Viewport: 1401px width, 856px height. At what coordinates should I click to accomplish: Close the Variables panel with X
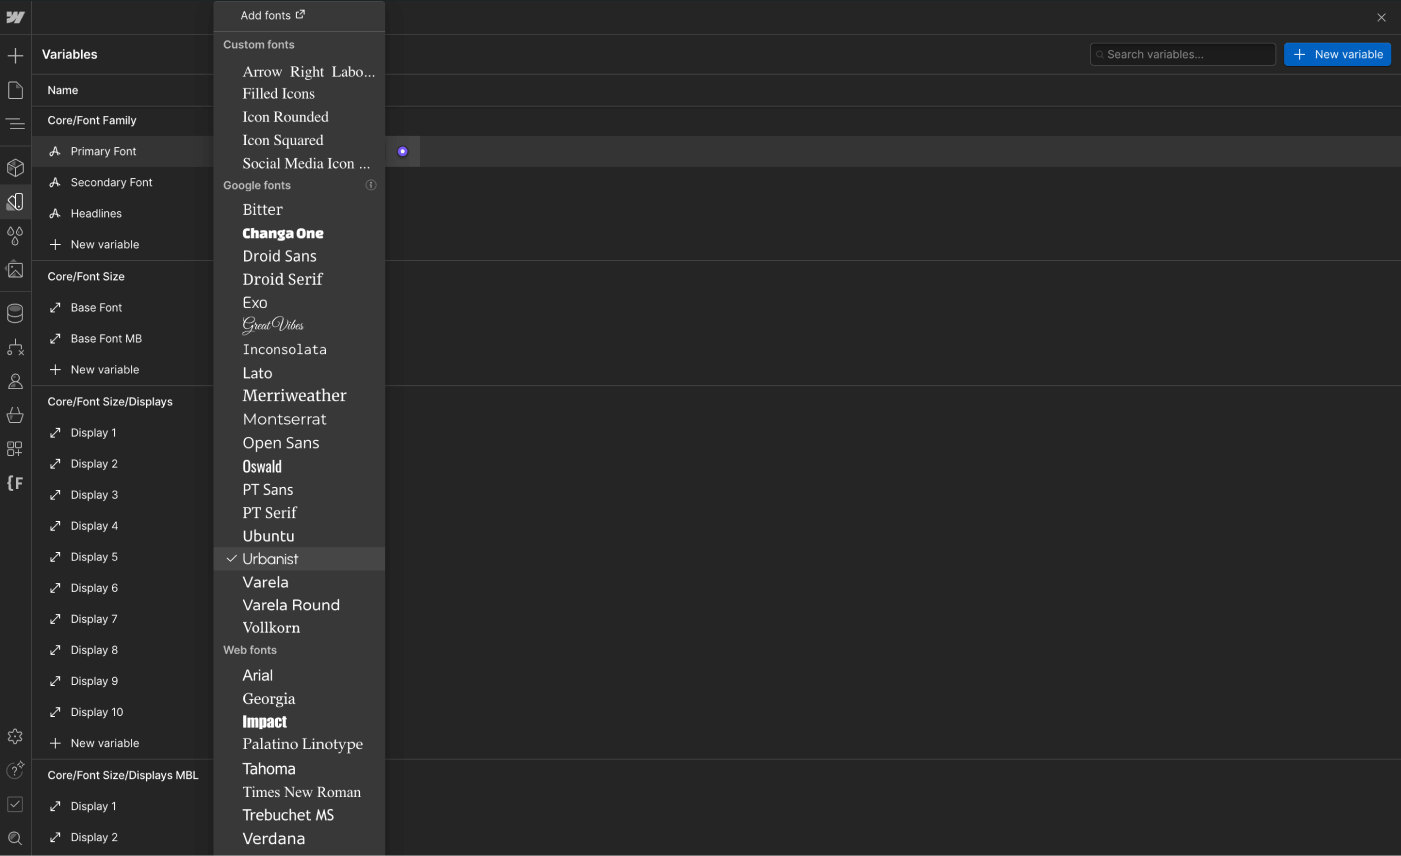pyautogui.click(x=1381, y=18)
